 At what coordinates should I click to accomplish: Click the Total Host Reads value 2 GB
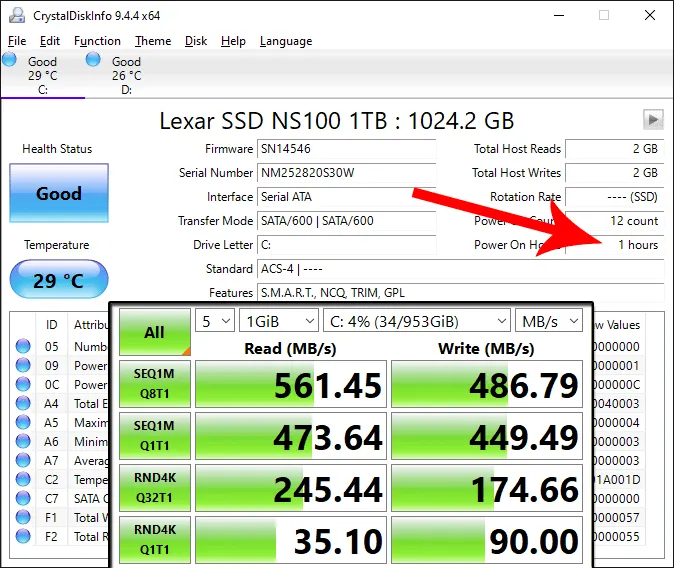pyautogui.click(x=615, y=149)
